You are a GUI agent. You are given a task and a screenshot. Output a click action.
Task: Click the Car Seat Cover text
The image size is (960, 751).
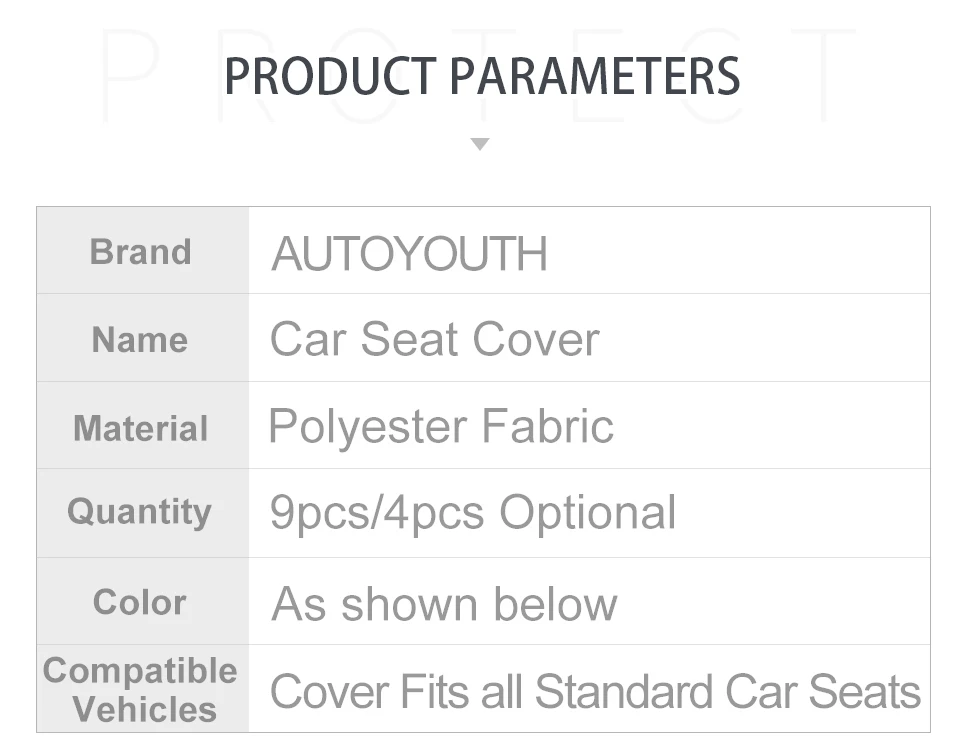tap(434, 339)
